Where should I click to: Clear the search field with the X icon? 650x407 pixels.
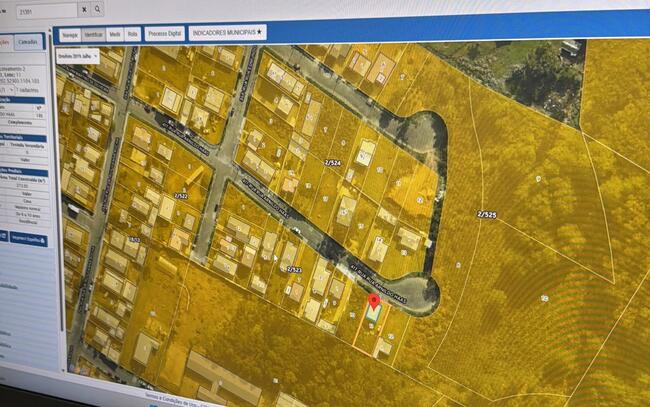point(81,10)
